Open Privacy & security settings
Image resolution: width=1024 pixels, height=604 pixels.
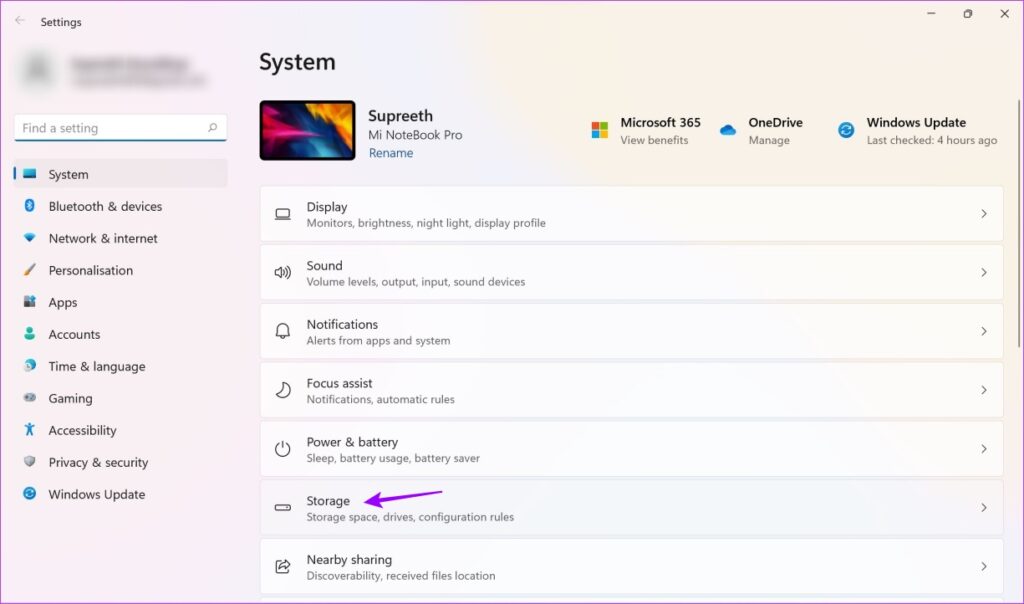pyautogui.click(x=121, y=462)
